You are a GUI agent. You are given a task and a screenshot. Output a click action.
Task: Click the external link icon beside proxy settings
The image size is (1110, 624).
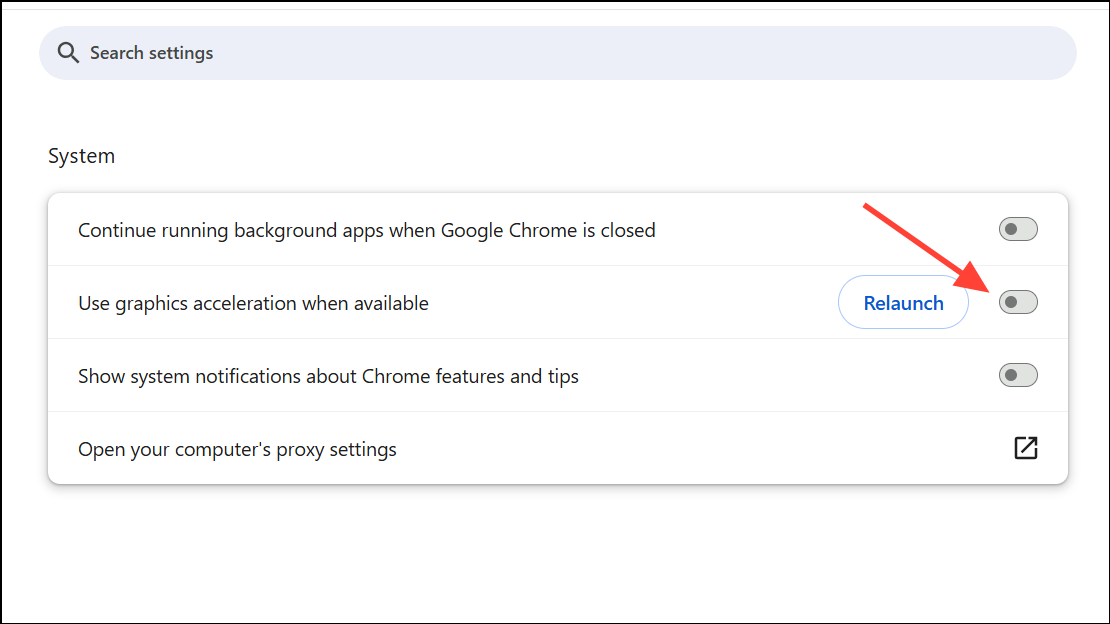[1025, 449]
